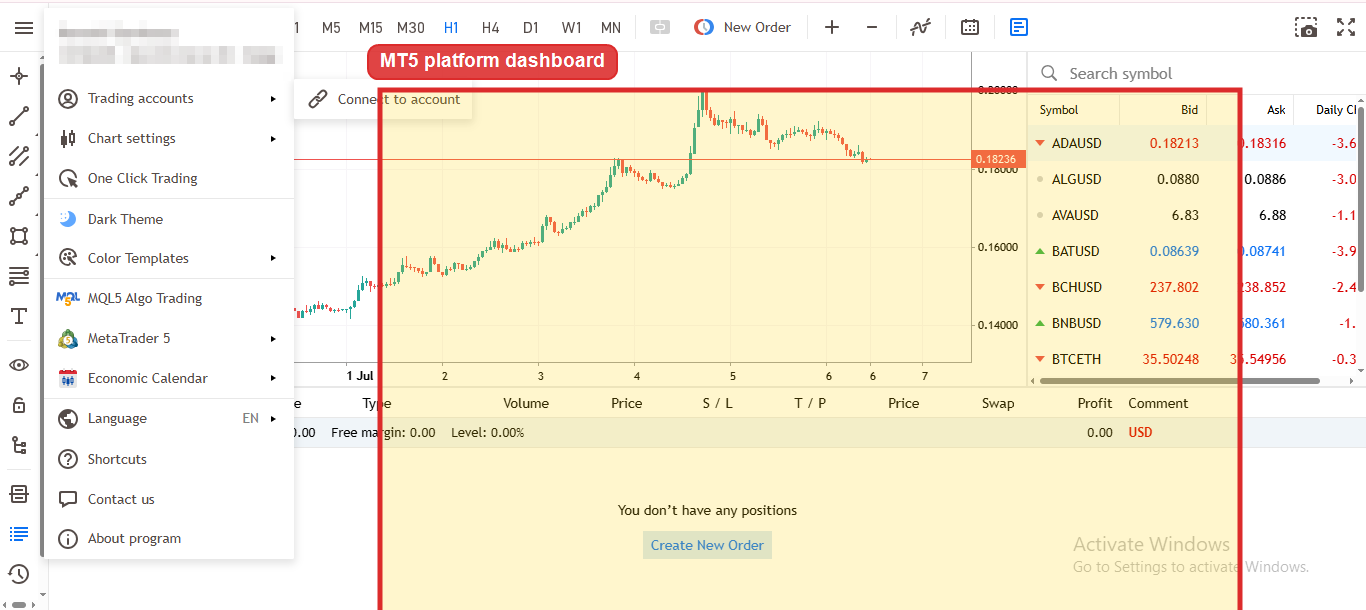This screenshot has width=1366, height=610.
Task: Open the objects tree icon
Action: pyautogui.click(x=18, y=445)
